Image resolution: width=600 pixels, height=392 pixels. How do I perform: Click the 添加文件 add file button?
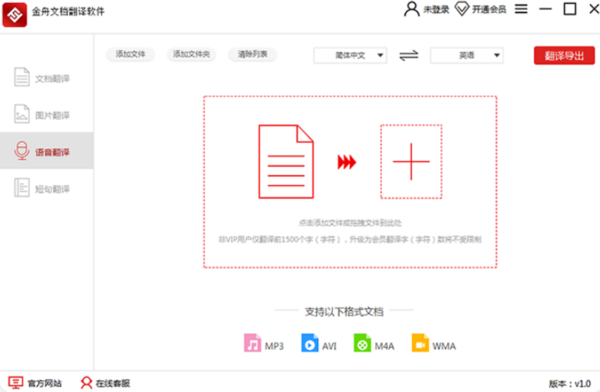click(130, 54)
